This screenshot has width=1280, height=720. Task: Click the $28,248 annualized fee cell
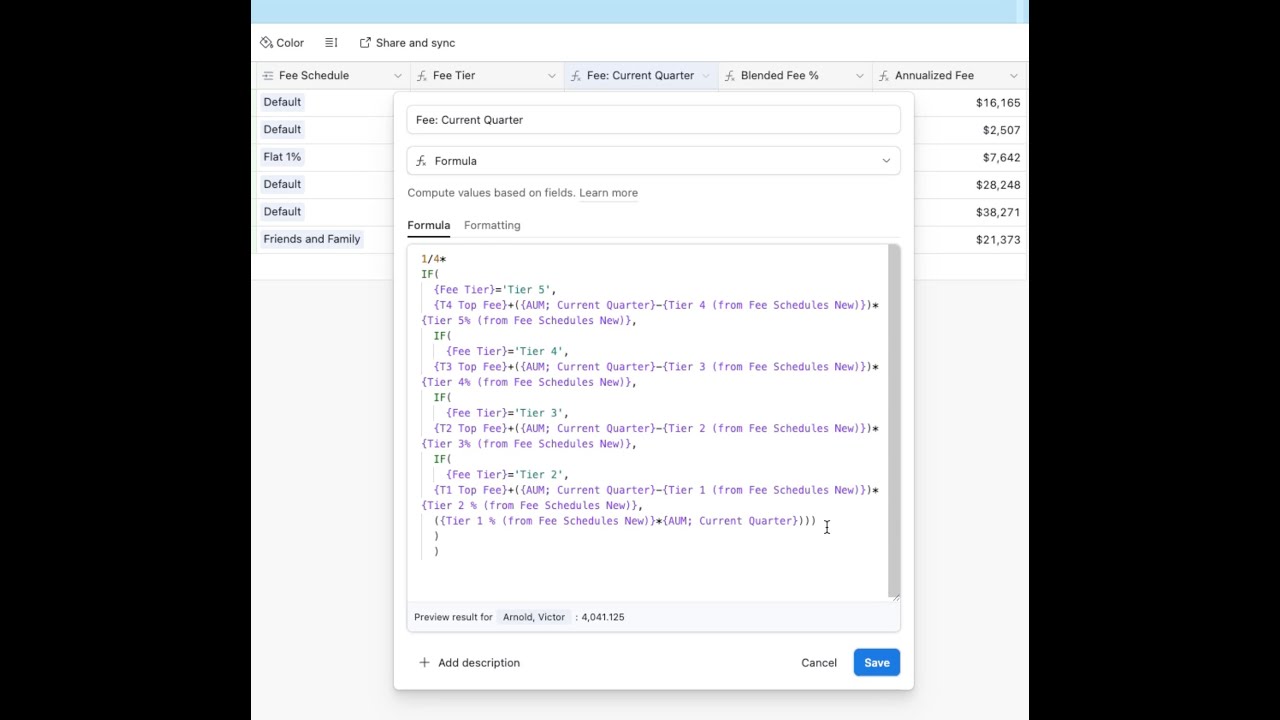tap(998, 185)
